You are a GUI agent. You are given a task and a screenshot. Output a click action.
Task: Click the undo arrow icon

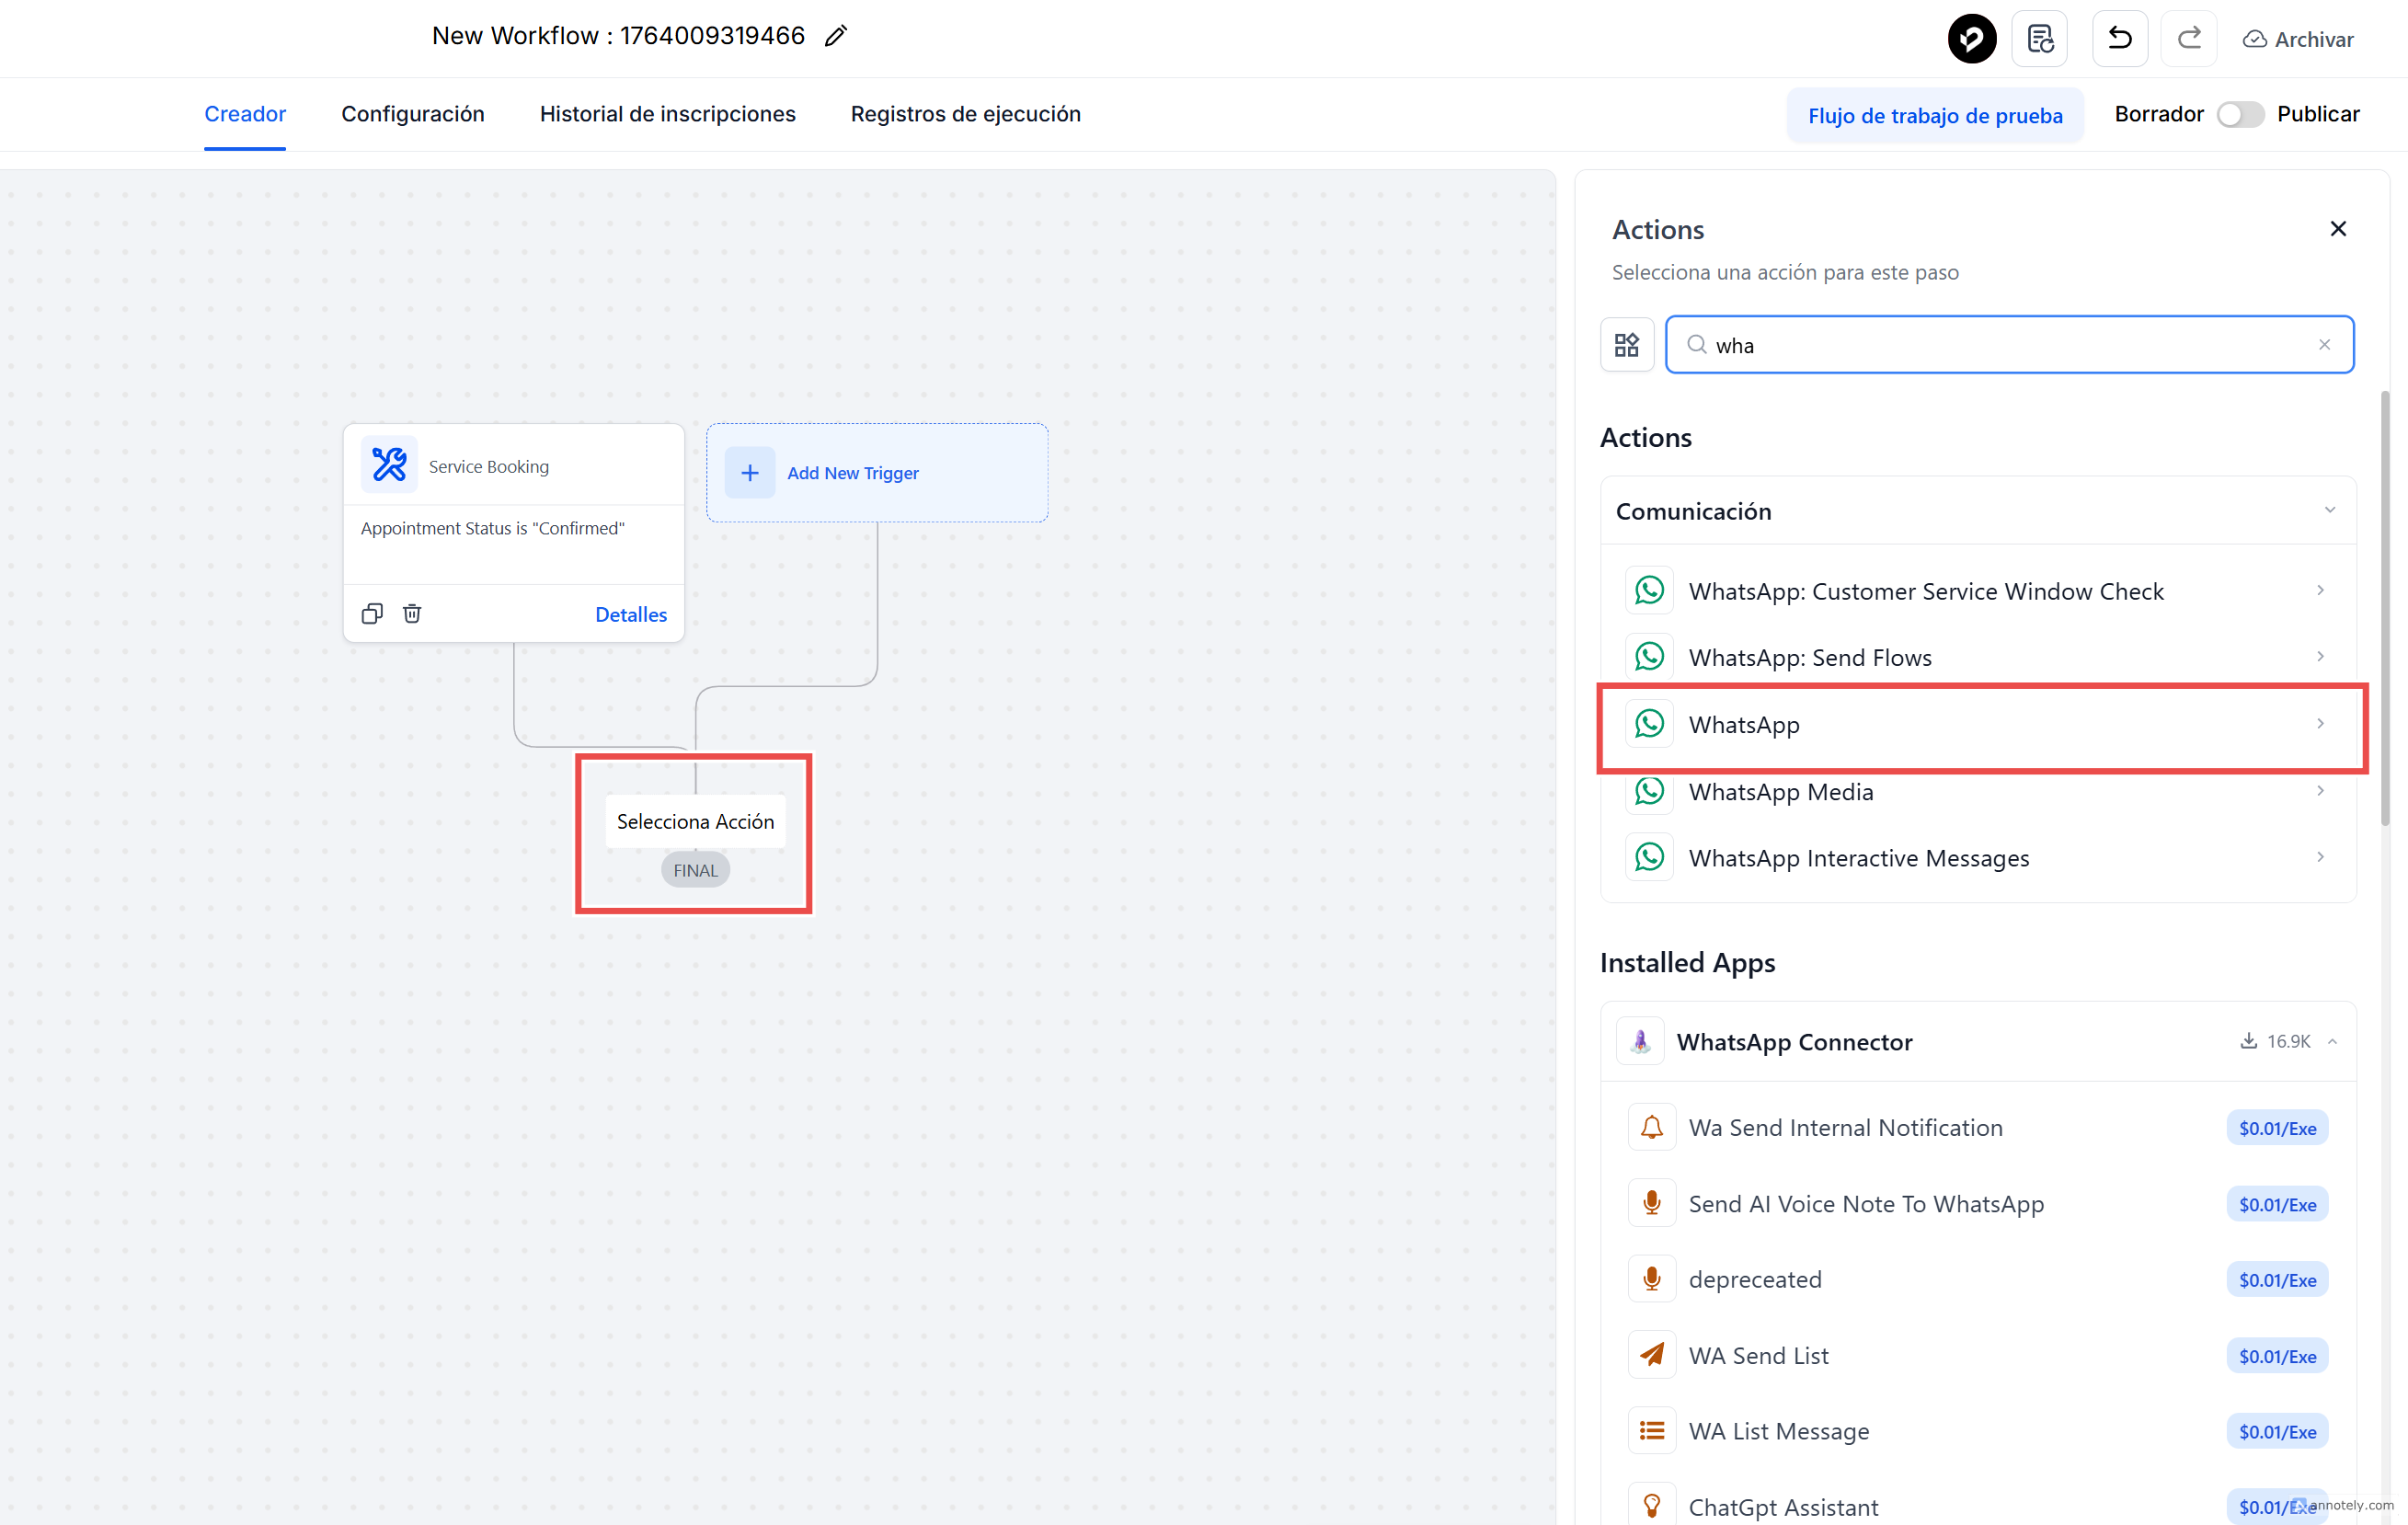pos(2119,39)
